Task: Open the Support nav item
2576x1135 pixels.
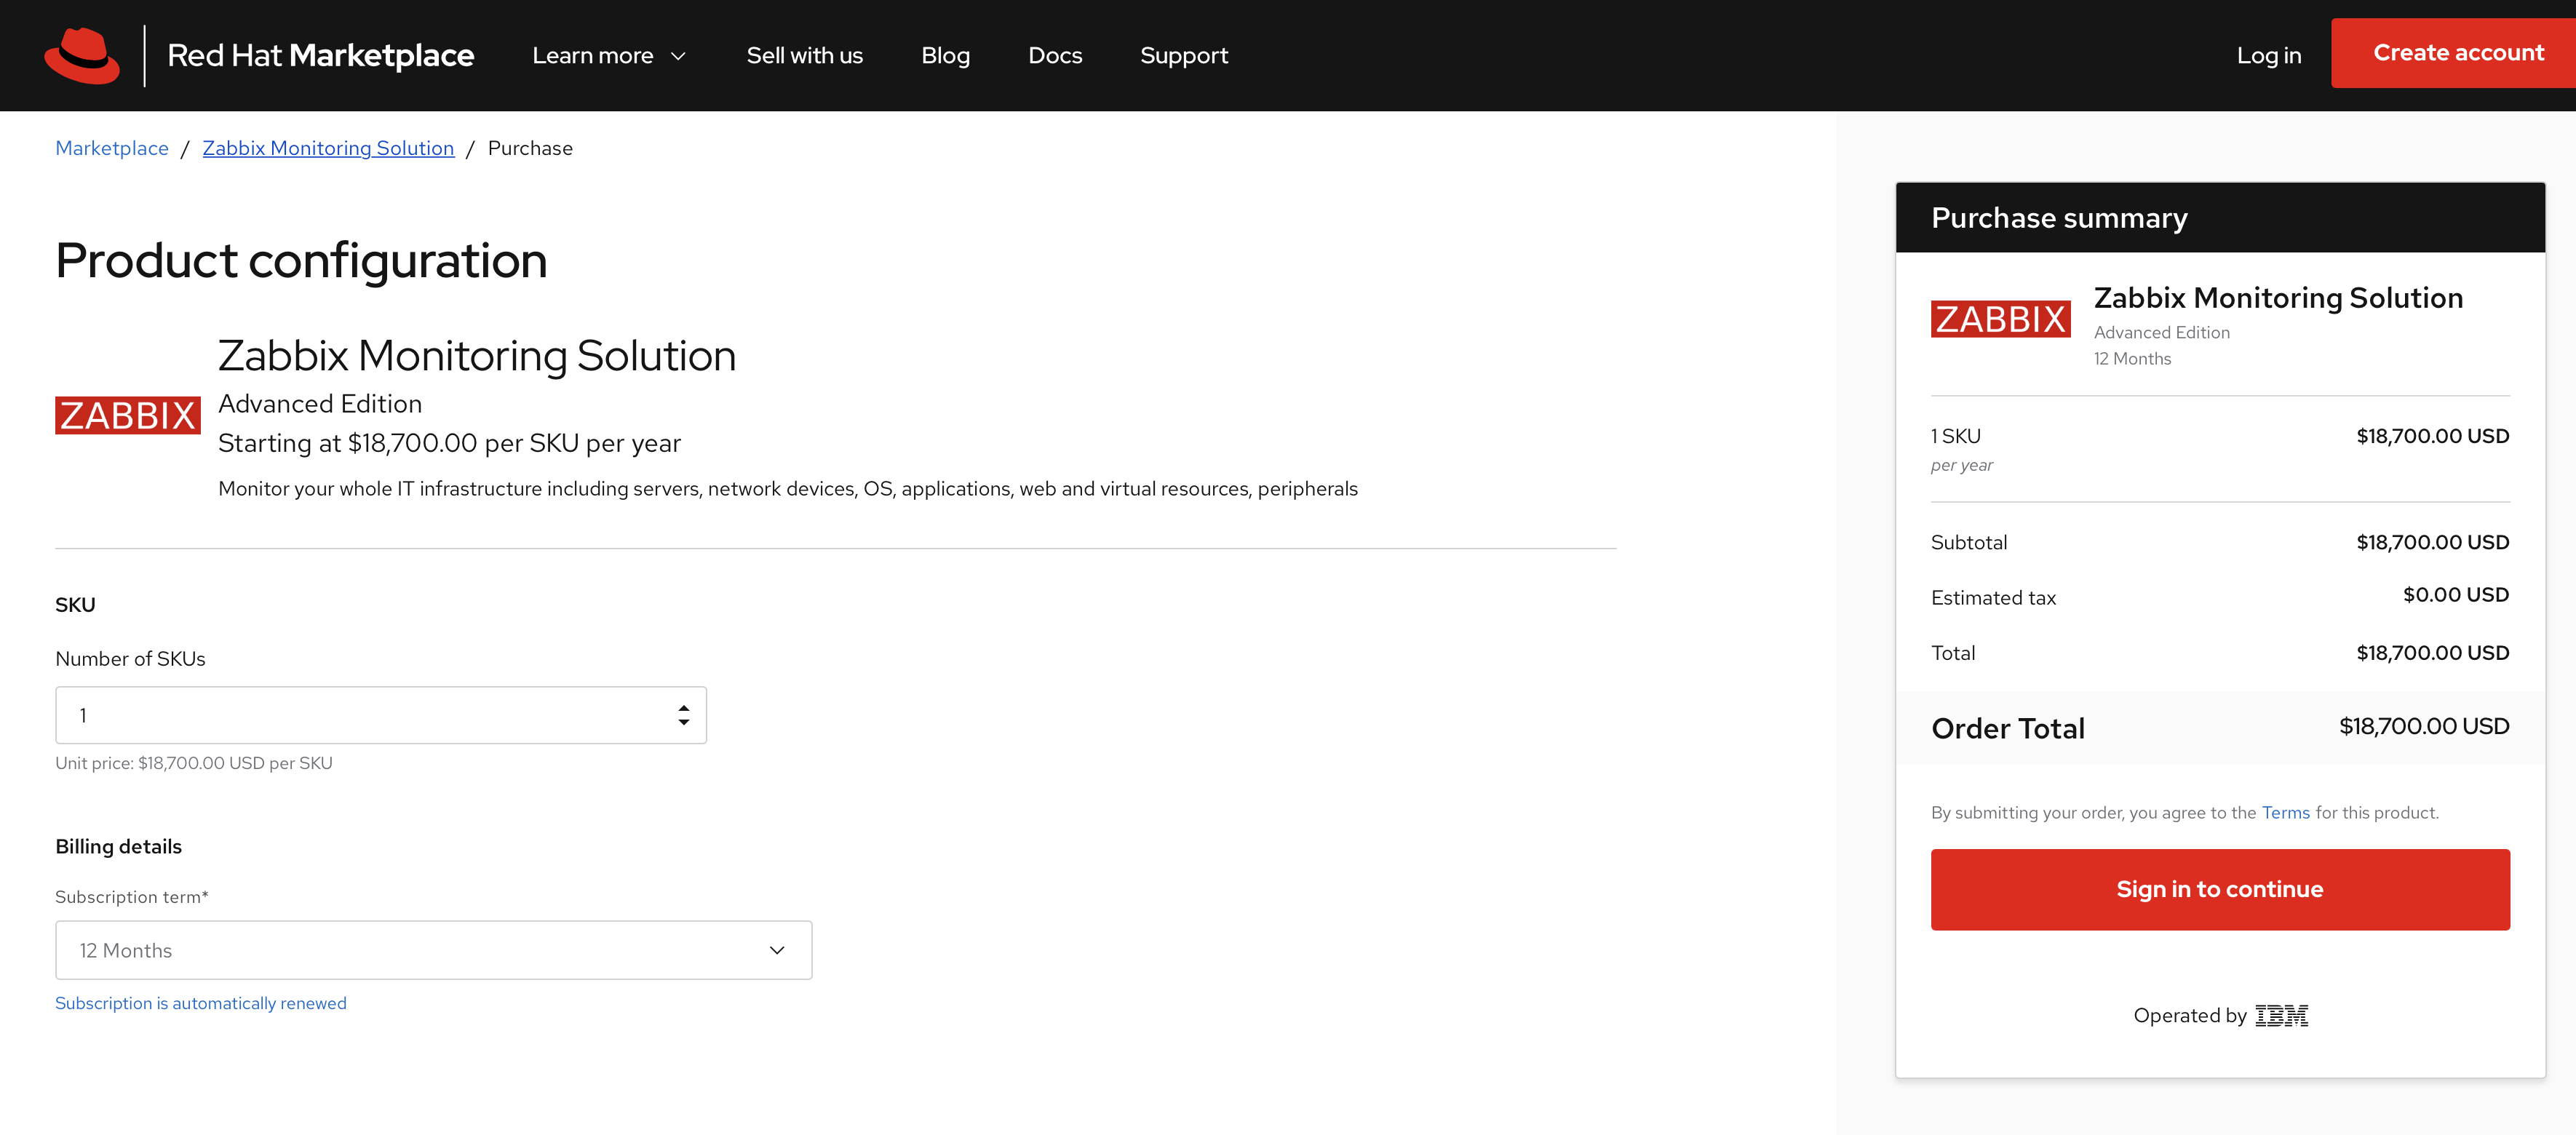Action: (1184, 56)
